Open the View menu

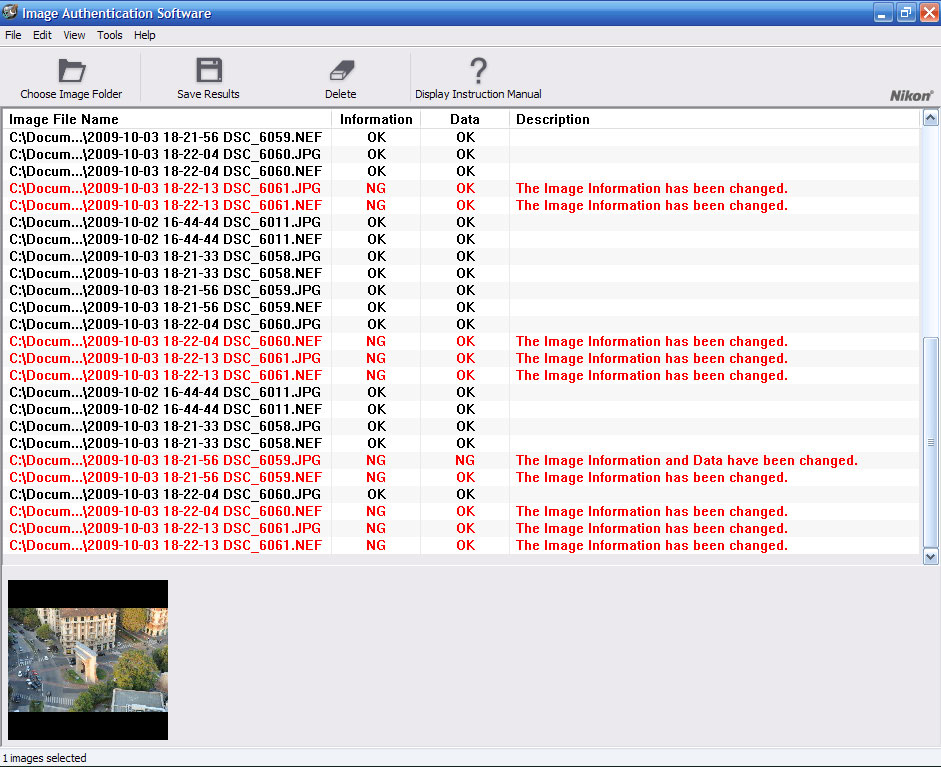coord(74,35)
